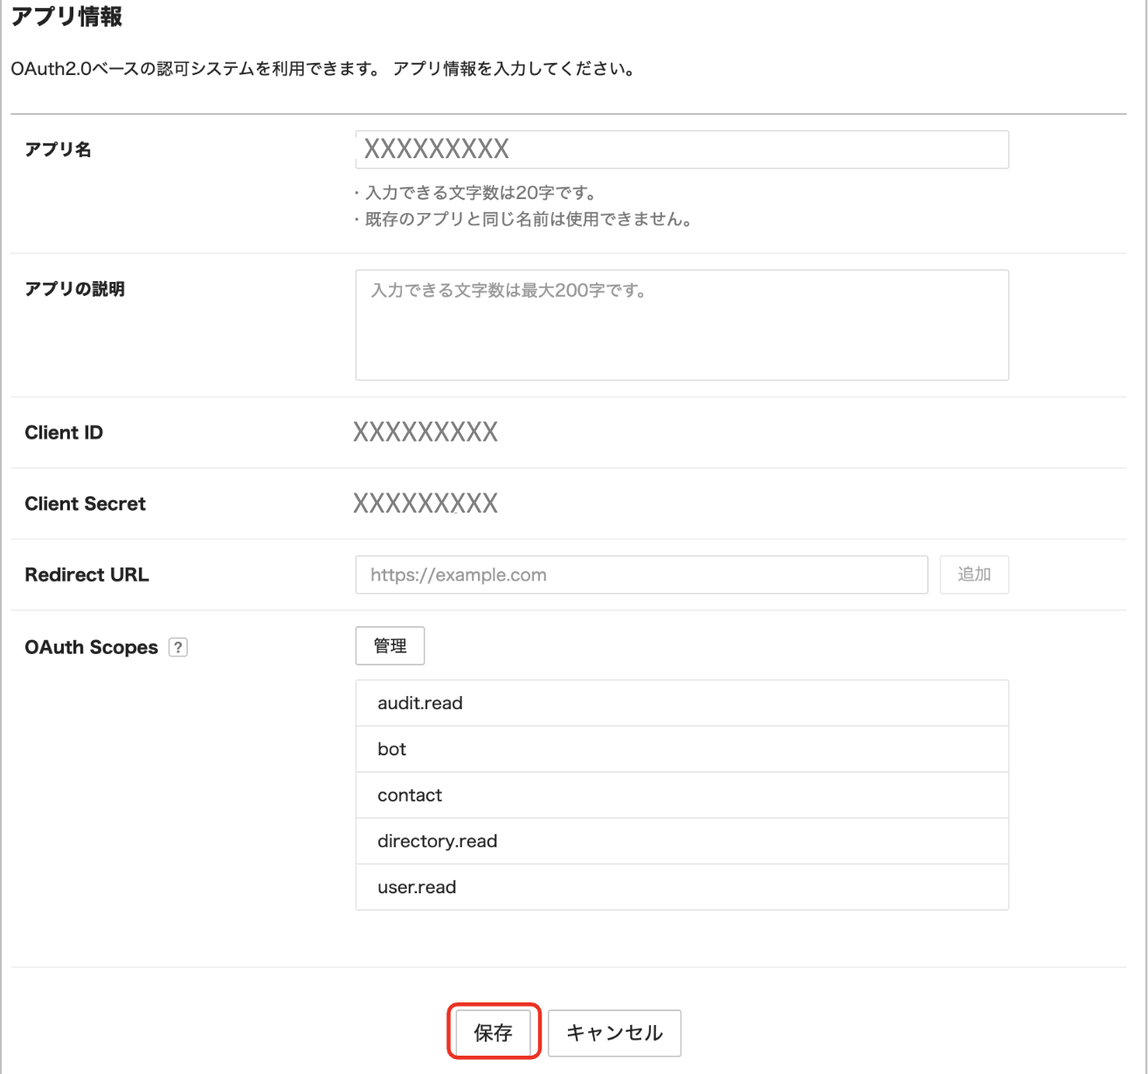Viewport: 1148px width, 1074px height.
Task: Add the redirect URL with 追加 button
Action: pyautogui.click(x=974, y=575)
